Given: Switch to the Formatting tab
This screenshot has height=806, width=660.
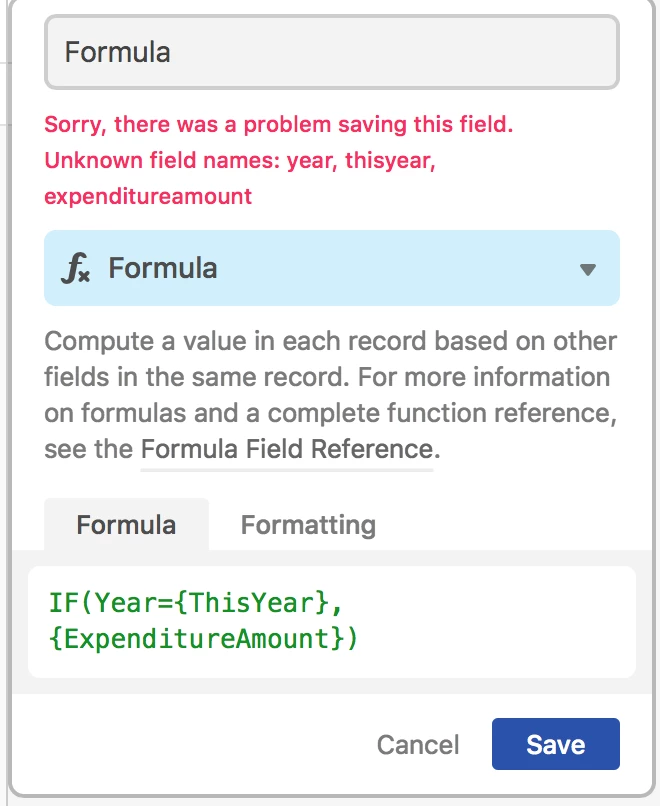Looking at the screenshot, I should point(308,525).
